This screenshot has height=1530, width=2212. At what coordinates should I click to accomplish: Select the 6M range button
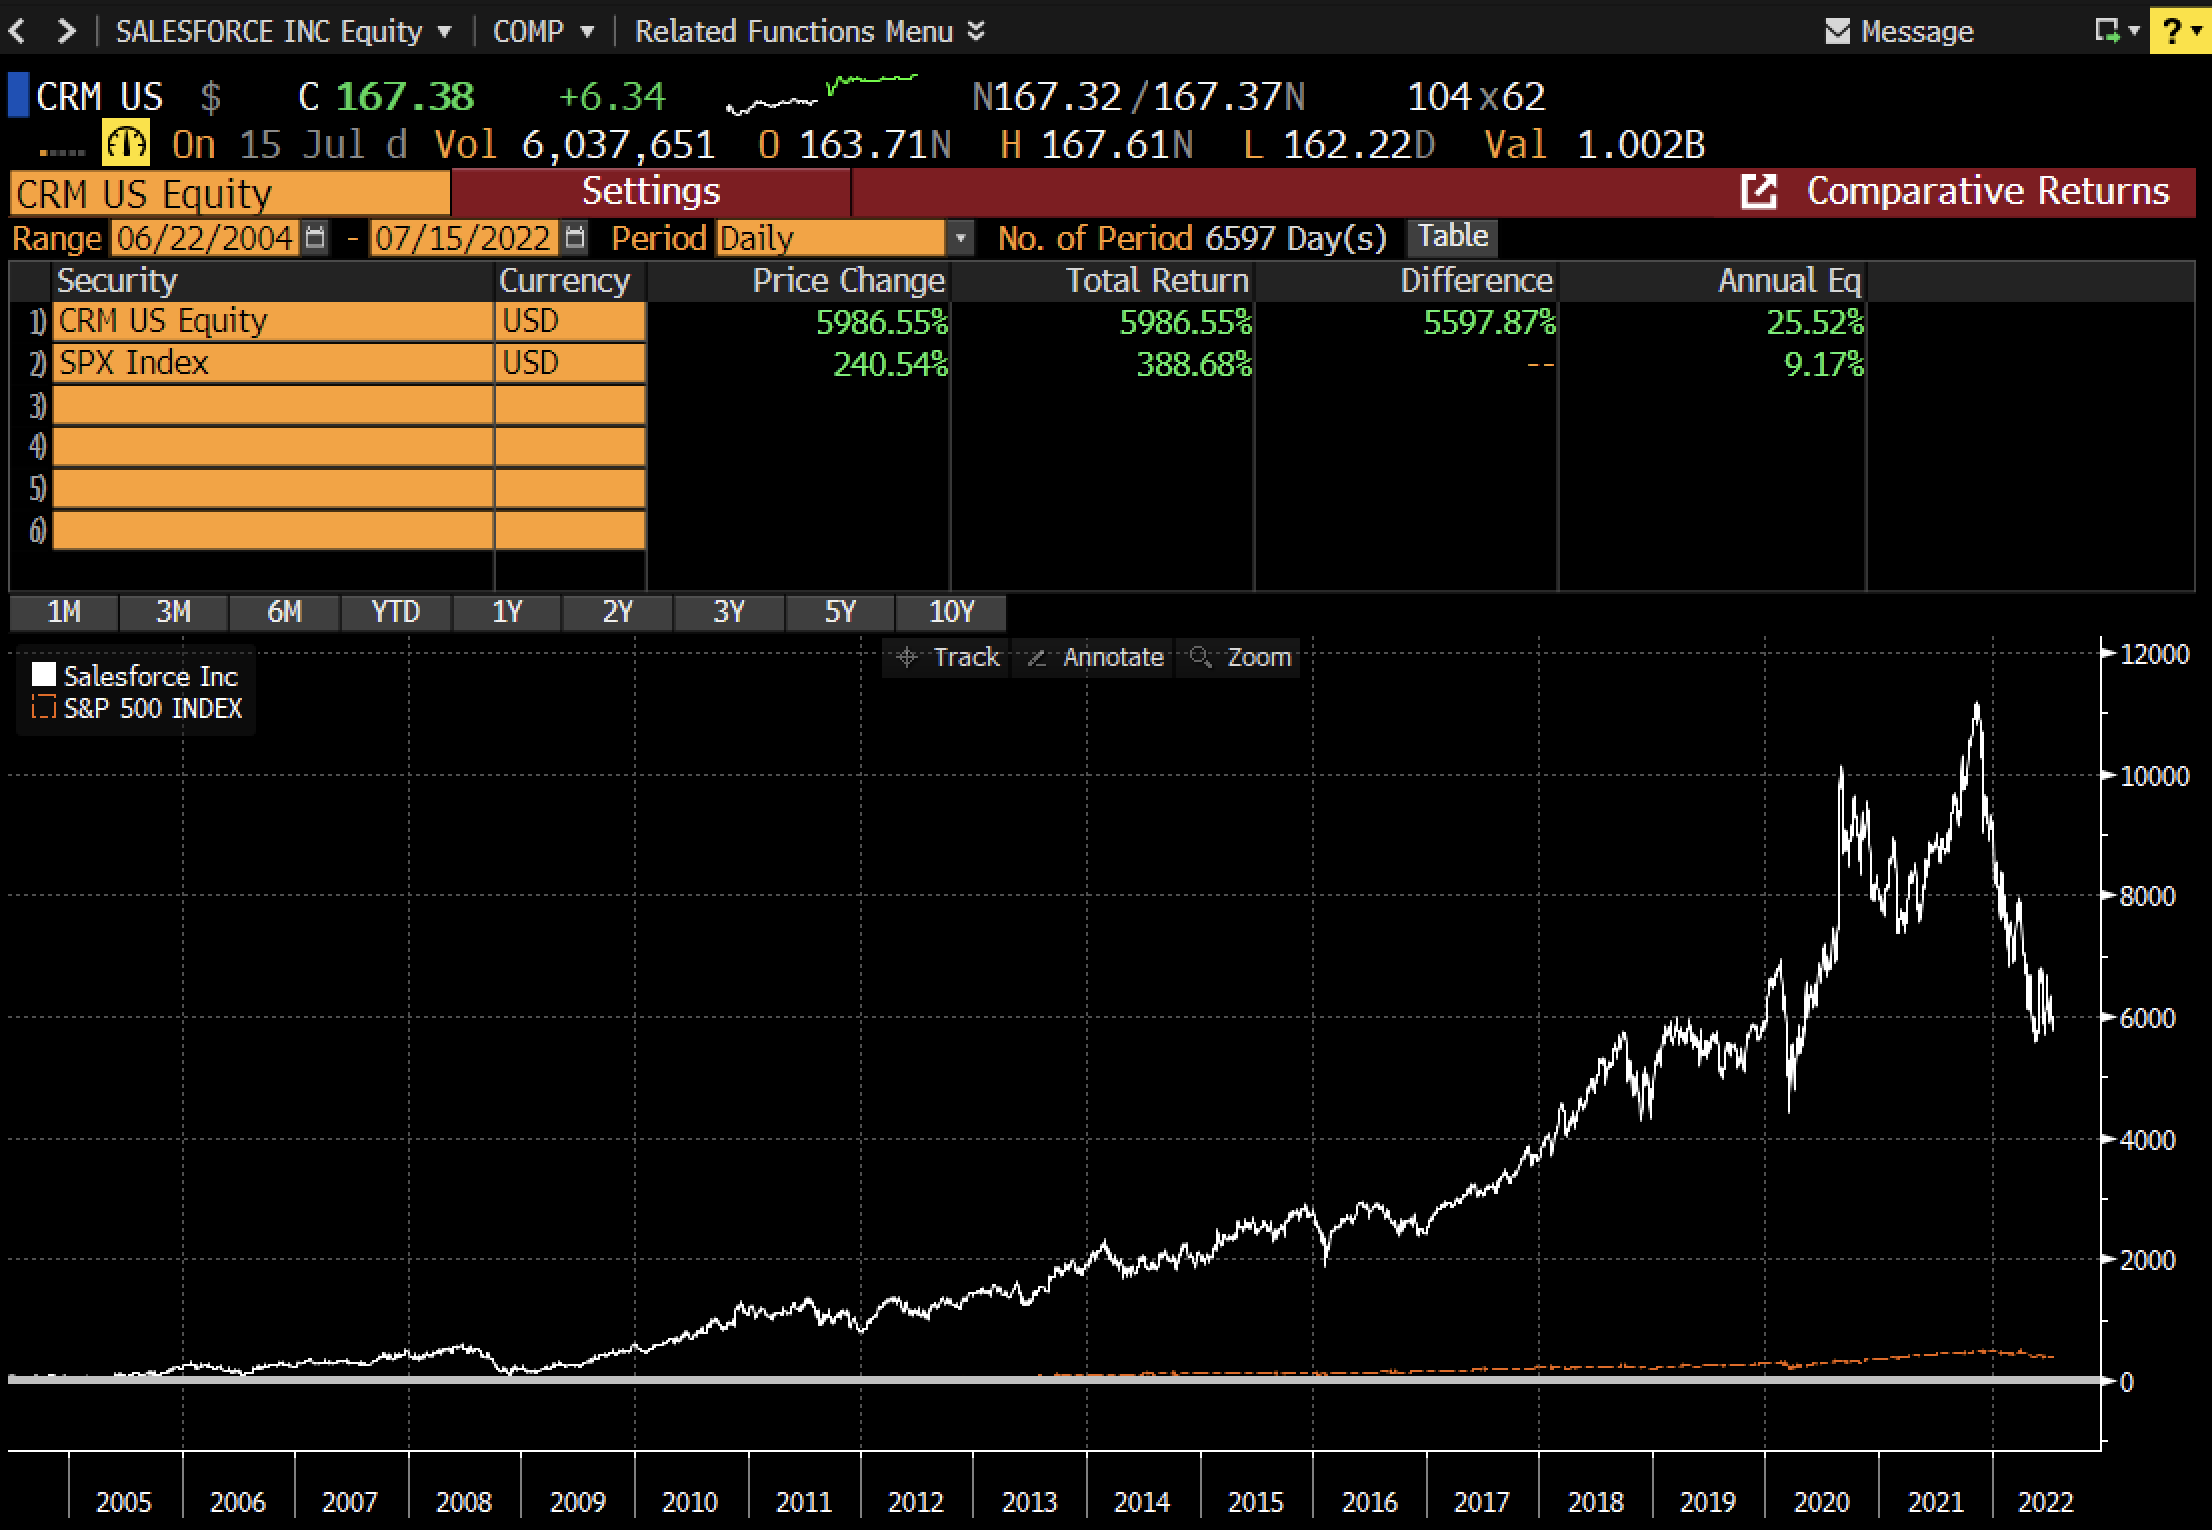point(285,611)
